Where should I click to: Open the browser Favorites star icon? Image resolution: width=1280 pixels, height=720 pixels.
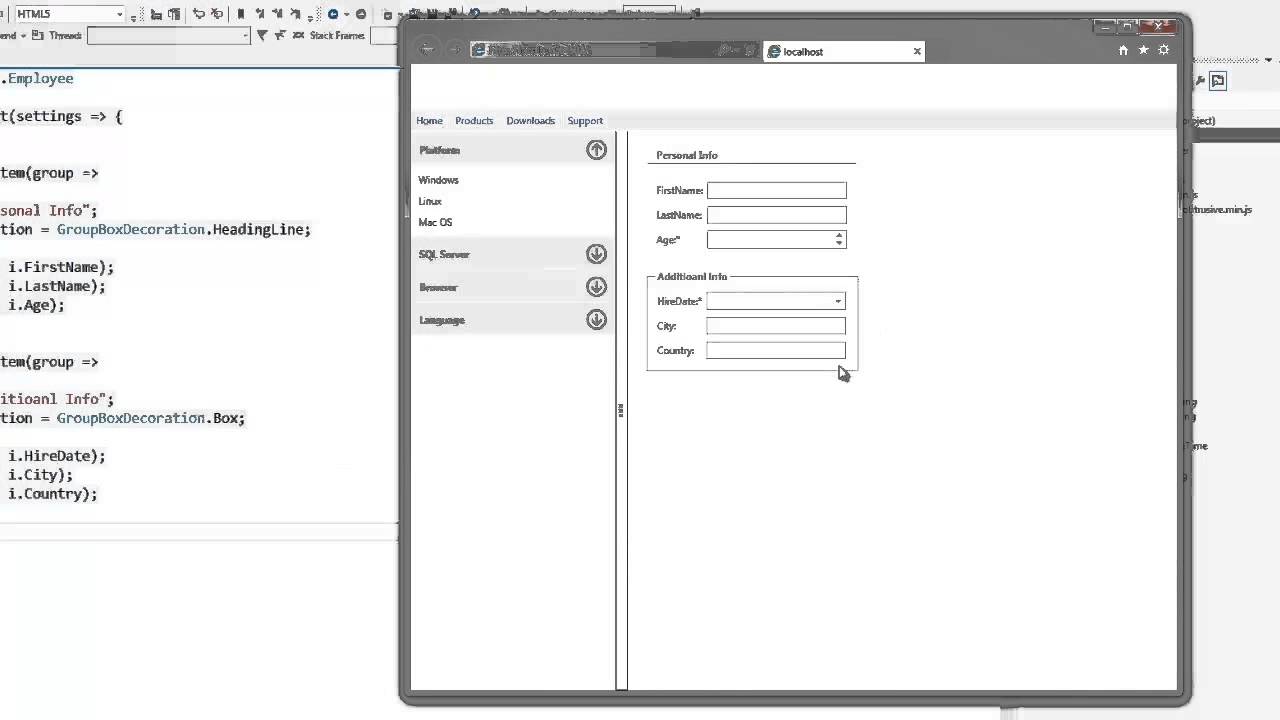click(1143, 50)
